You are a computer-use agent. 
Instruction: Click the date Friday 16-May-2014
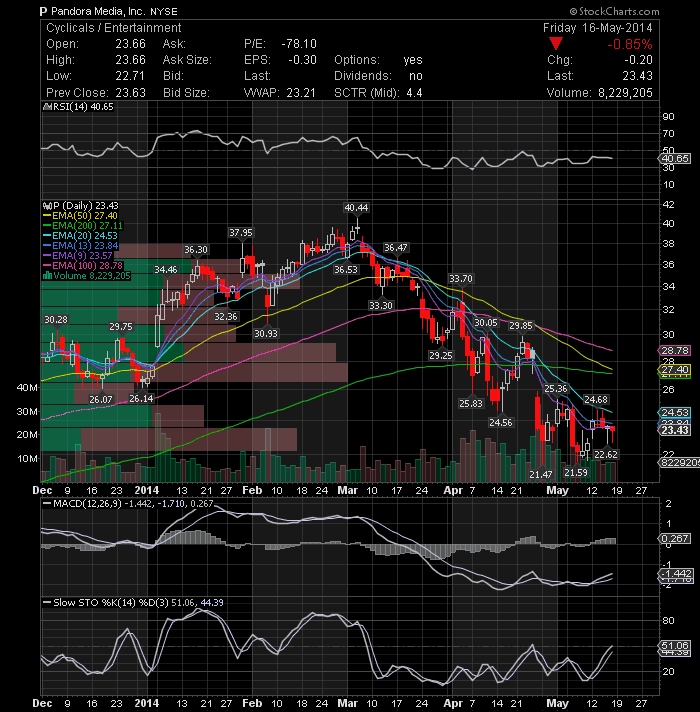pos(597,28)
